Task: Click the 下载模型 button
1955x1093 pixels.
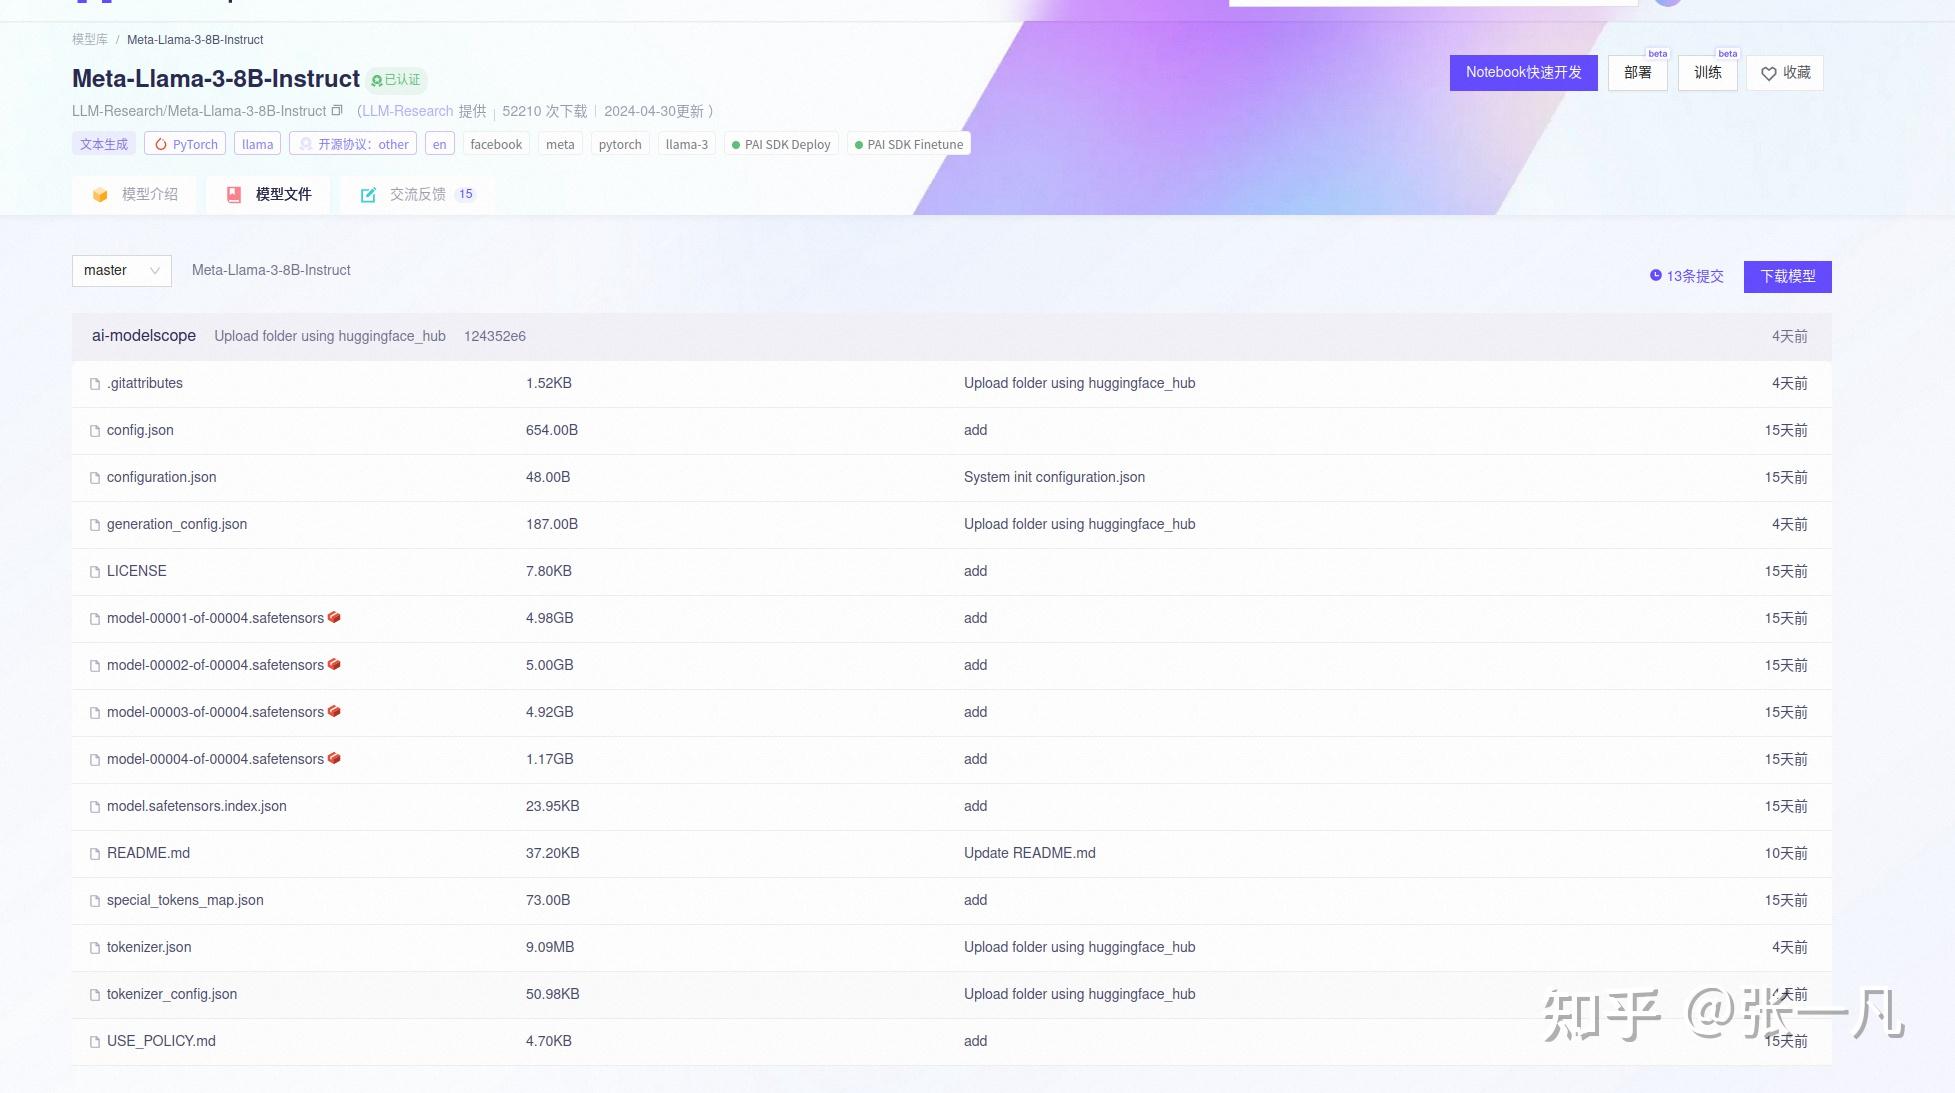Action: pos(1787,276)
